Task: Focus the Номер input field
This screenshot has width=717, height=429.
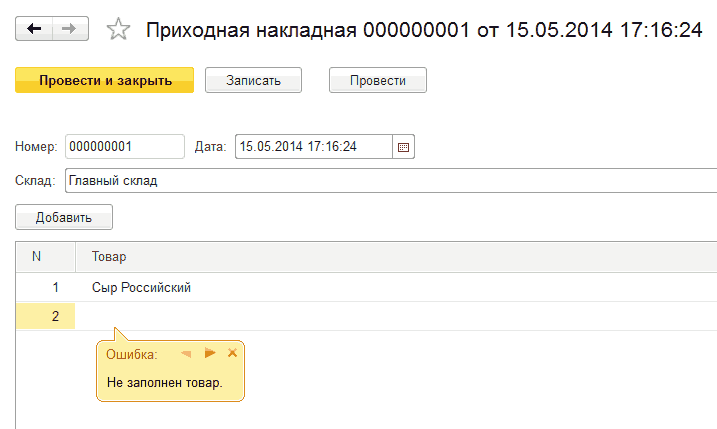Action: pos(124,147)
